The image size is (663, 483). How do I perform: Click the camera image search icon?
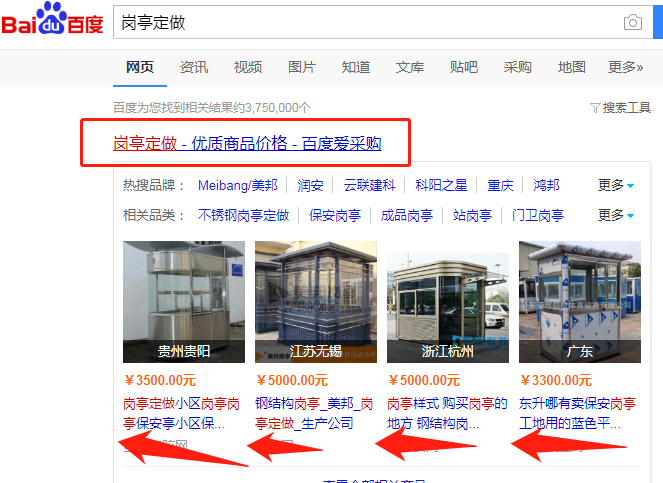point(633,22)
